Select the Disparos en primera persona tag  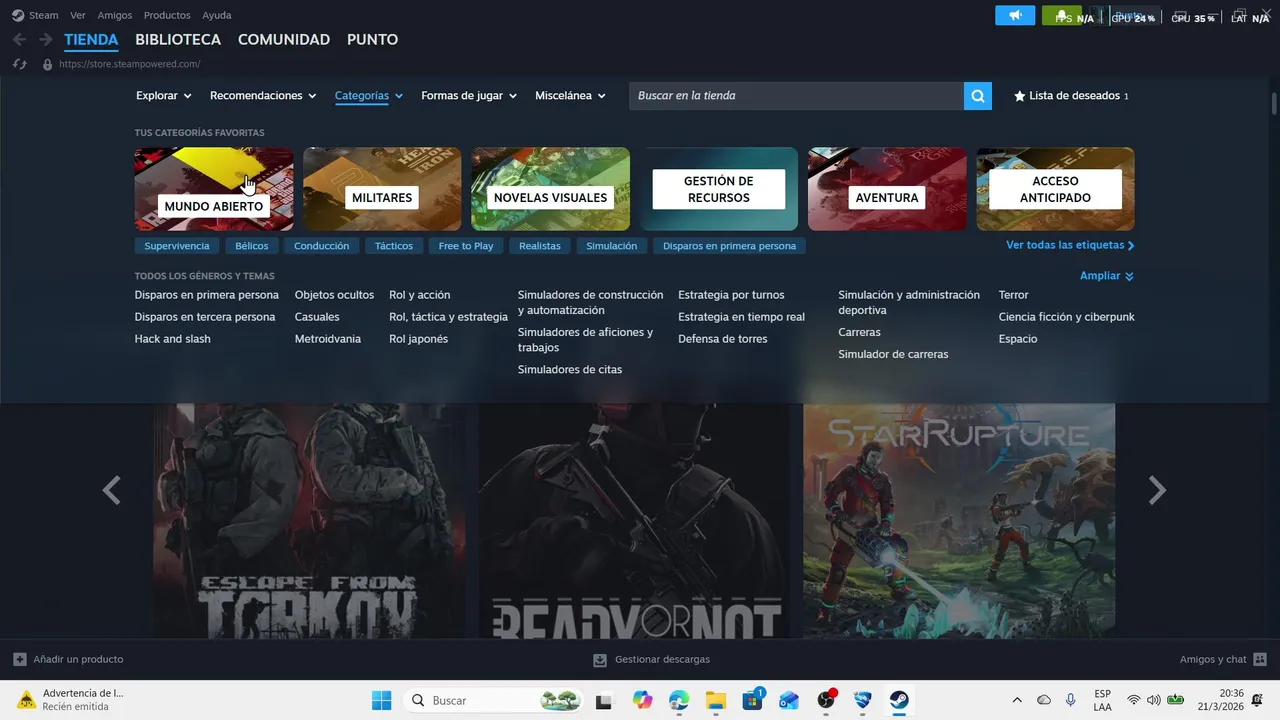[729, 246]
